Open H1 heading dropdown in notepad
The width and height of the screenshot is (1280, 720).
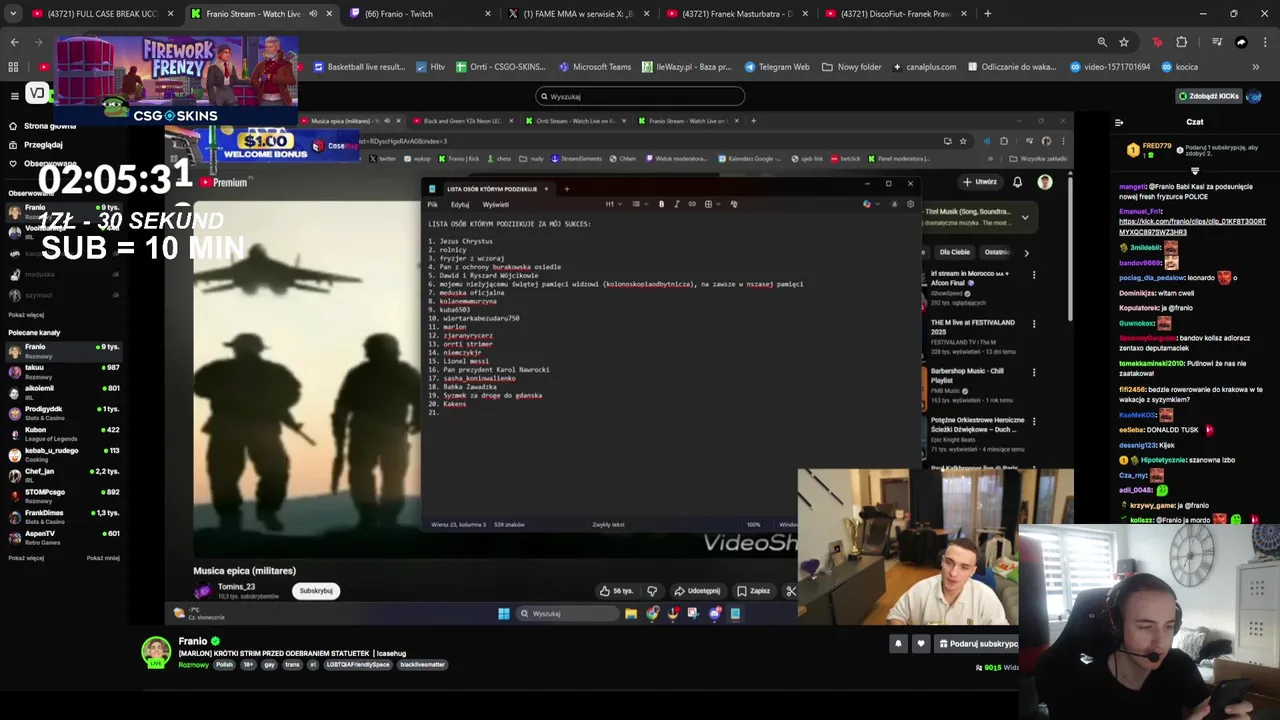pos(611,204)
